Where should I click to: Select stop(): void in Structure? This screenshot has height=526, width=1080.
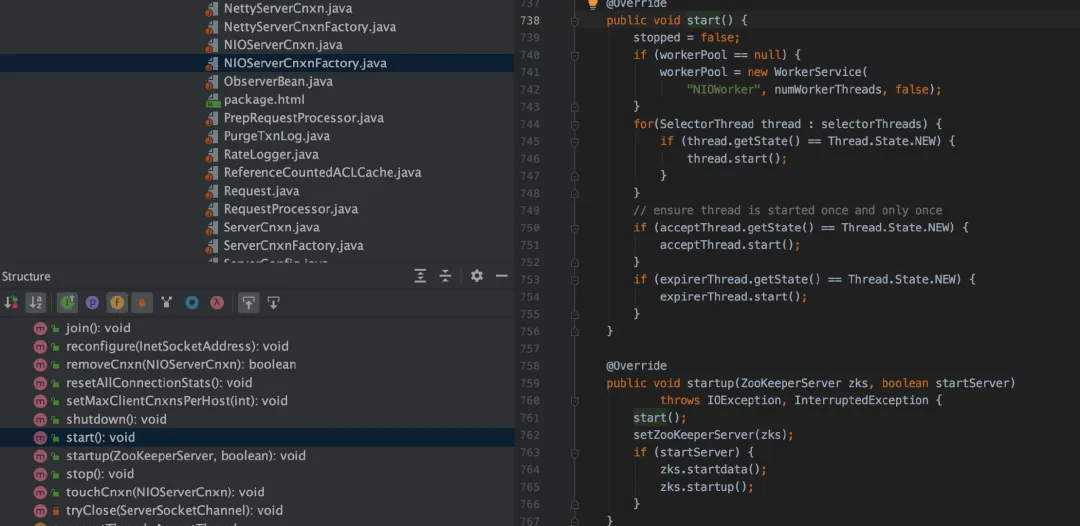click(x=100, y=474)
